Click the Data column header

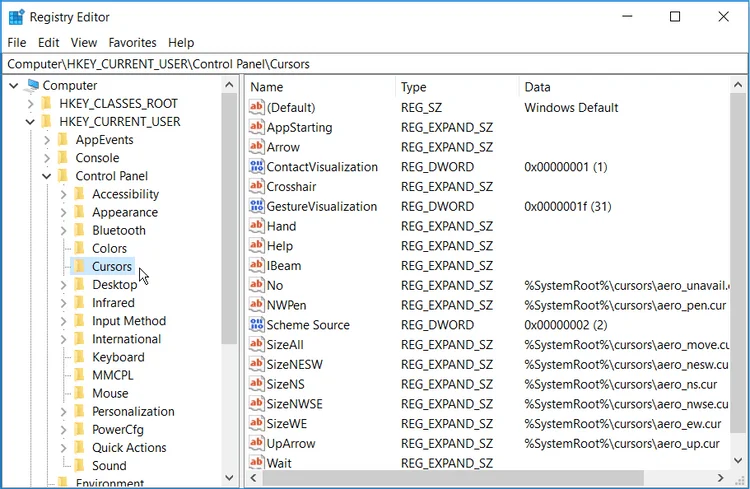click(624, 87)
